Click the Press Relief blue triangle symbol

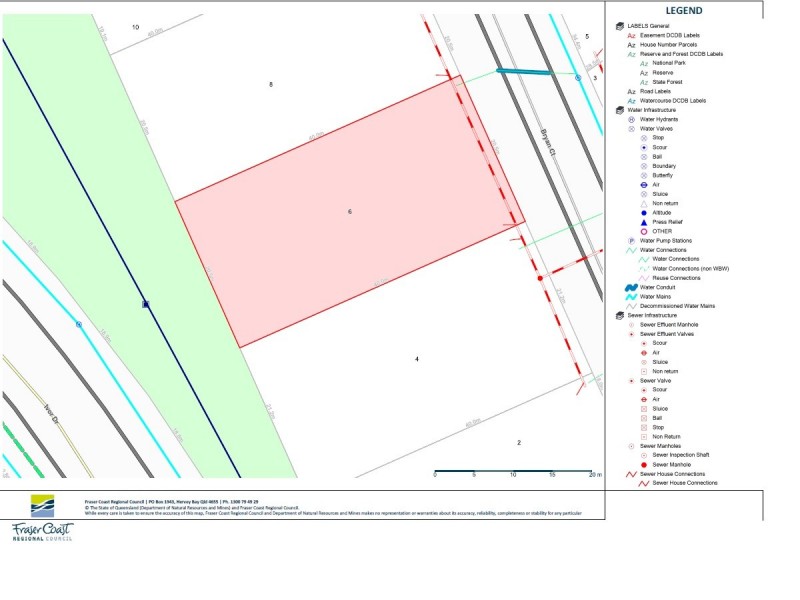click(x=644, y=222)
